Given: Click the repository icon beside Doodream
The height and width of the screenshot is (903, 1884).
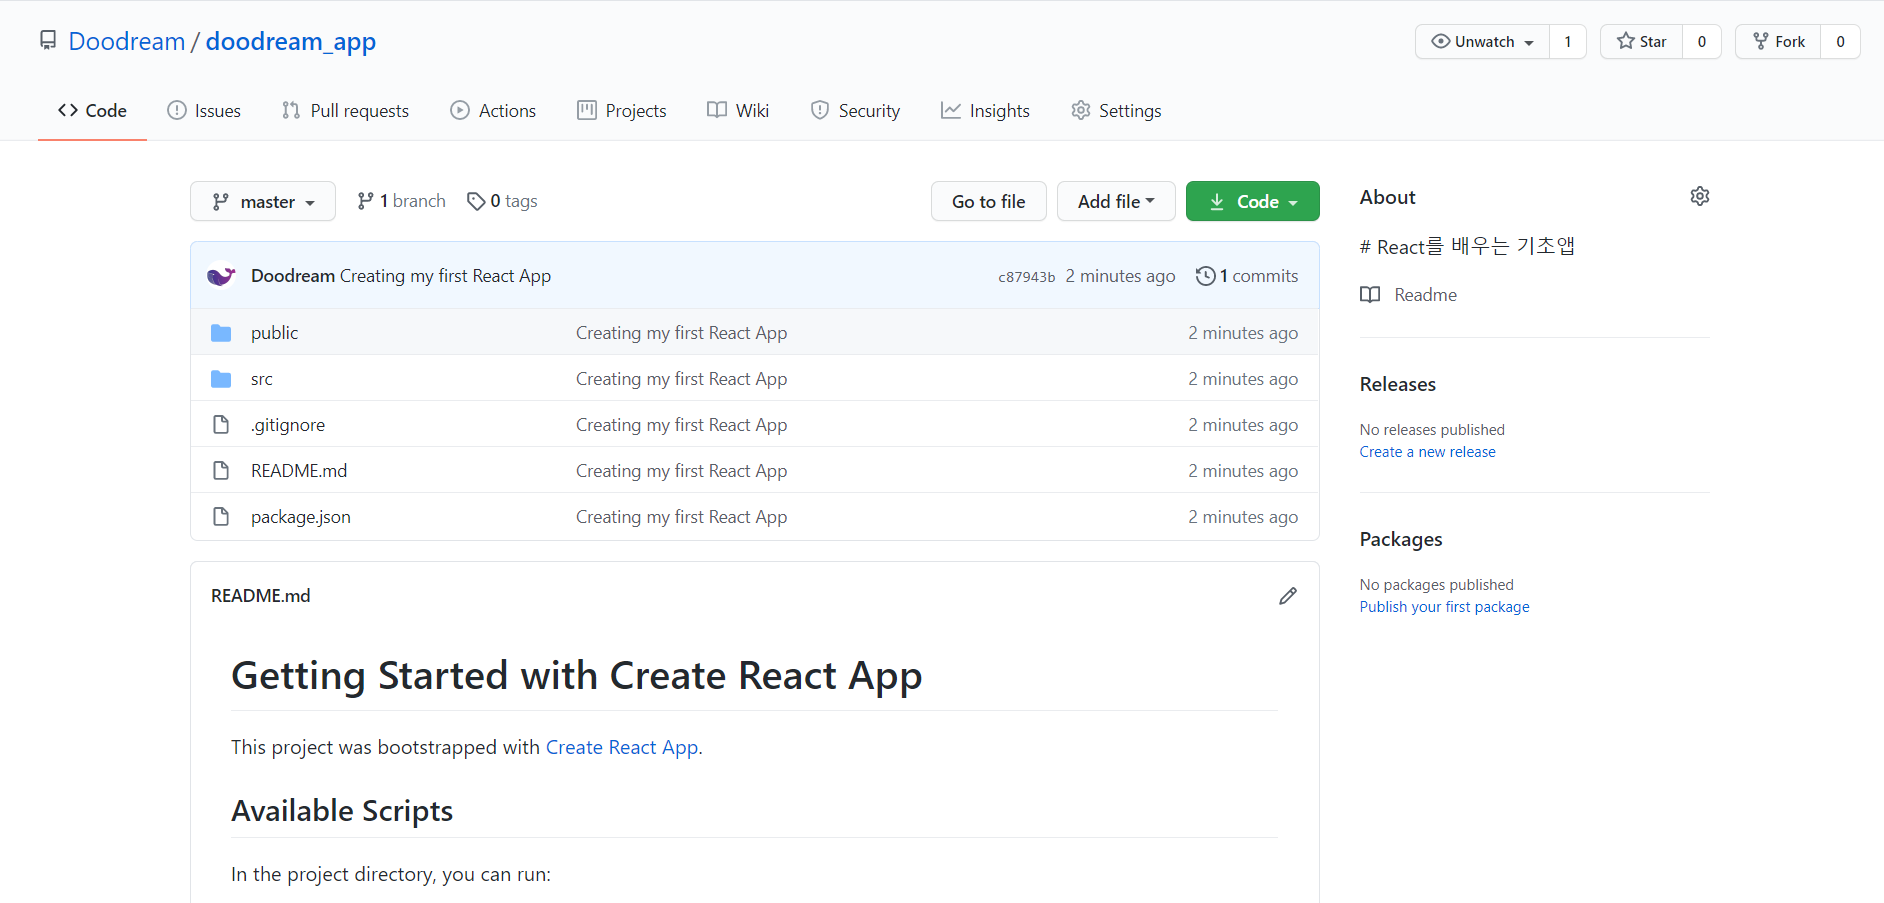Looking at the screenshot, I should click(48, 40).
